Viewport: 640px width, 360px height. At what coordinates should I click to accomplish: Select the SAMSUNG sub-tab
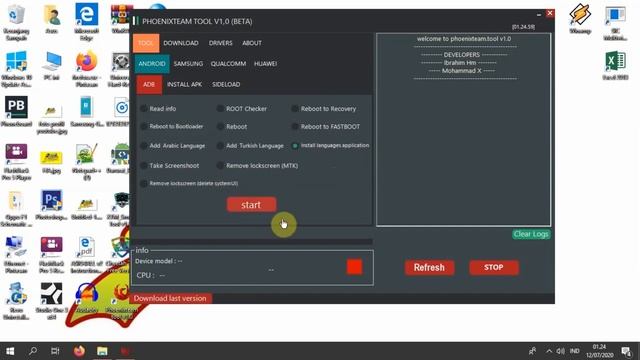coord(188,64)
